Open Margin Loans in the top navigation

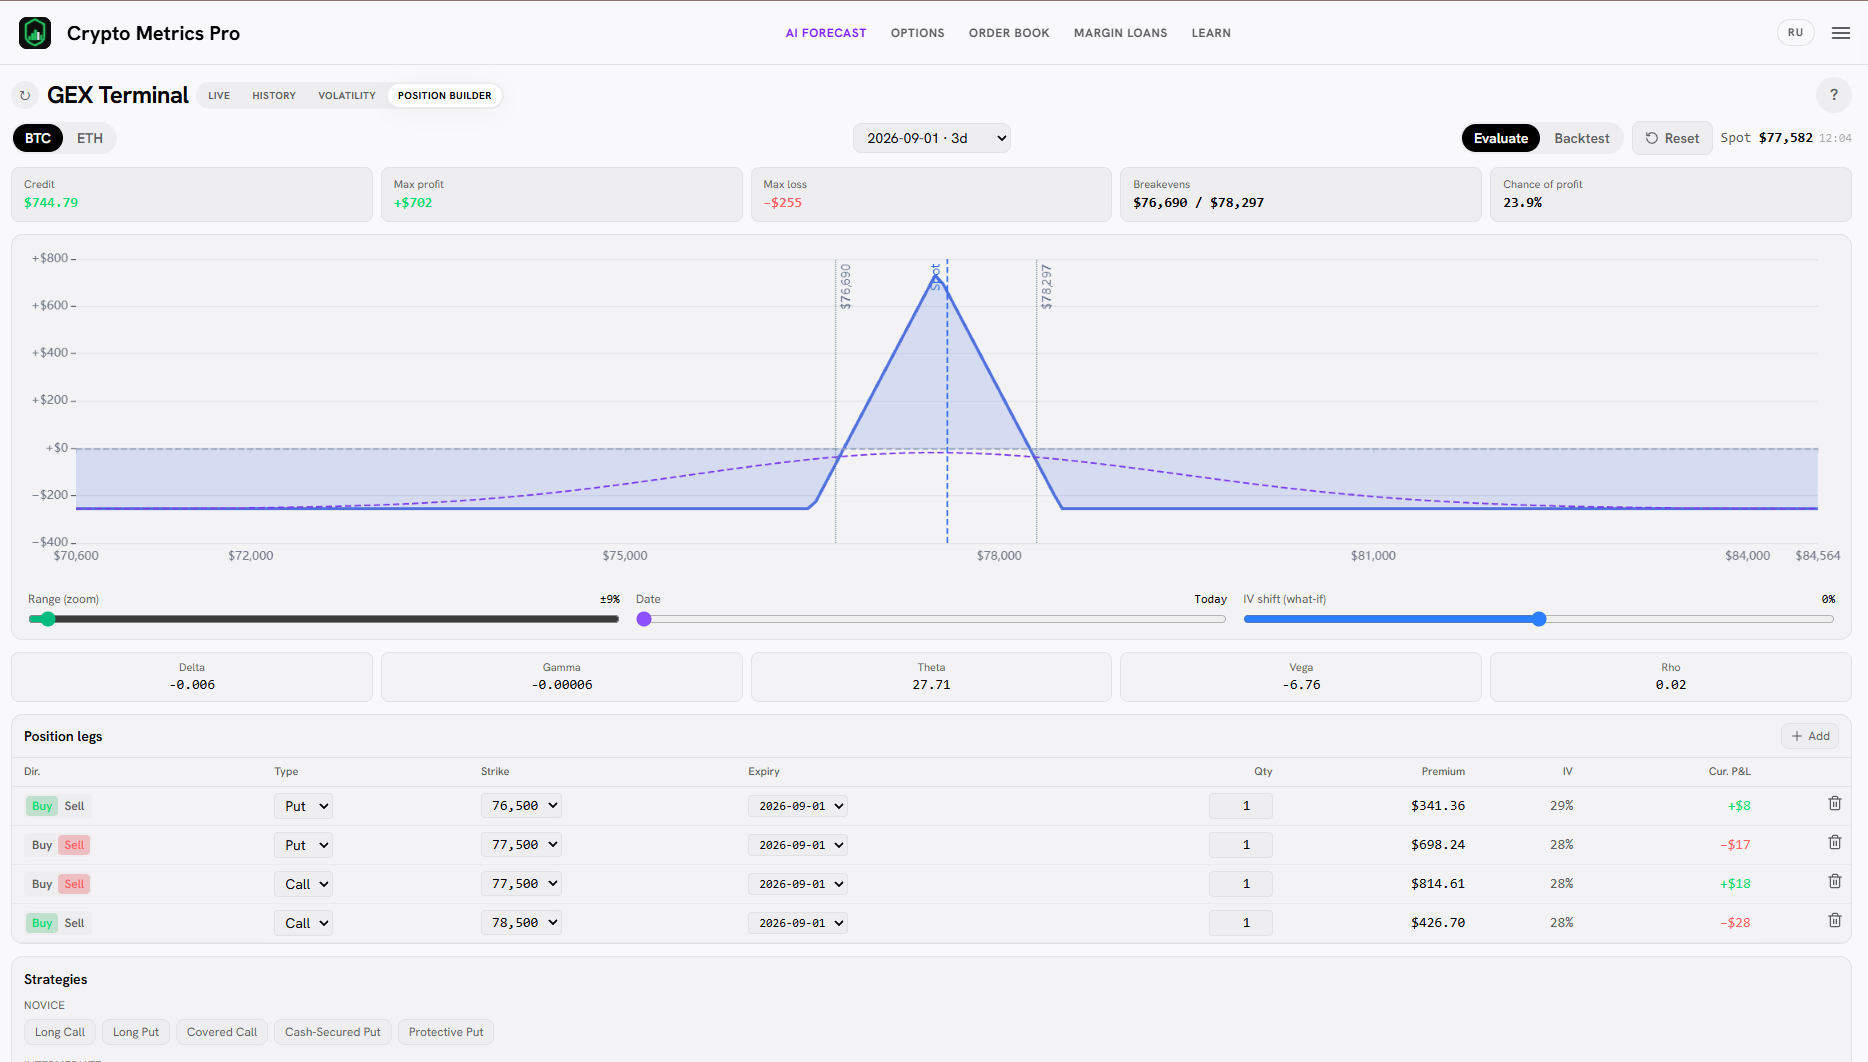1120,33
